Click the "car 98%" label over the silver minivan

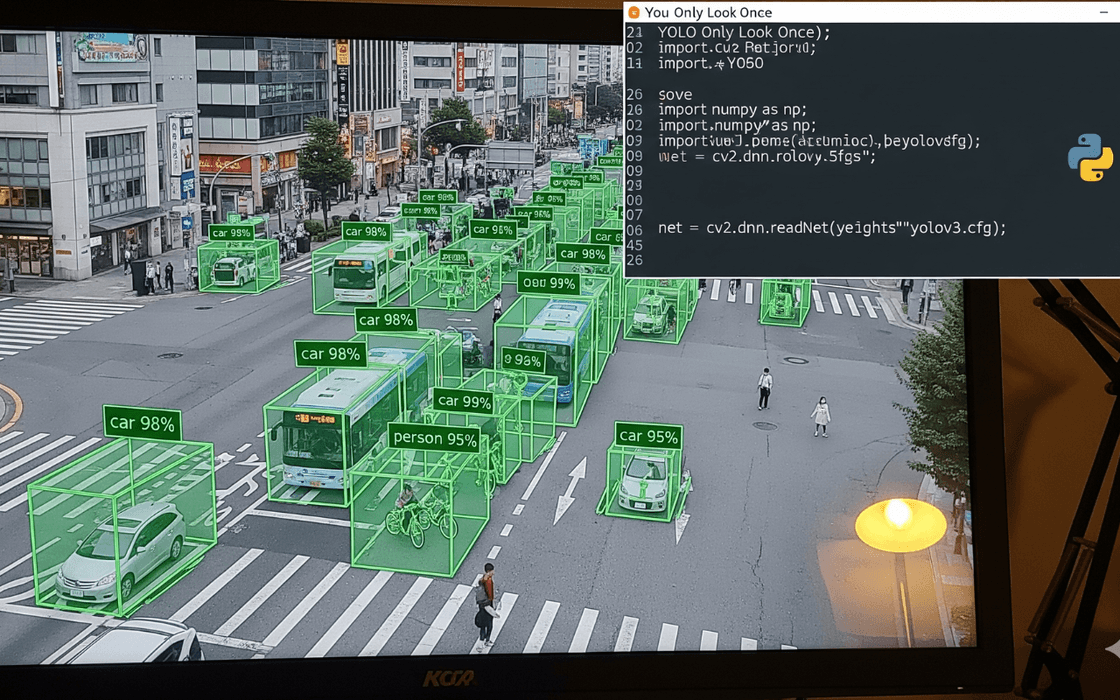pos(142,423)
